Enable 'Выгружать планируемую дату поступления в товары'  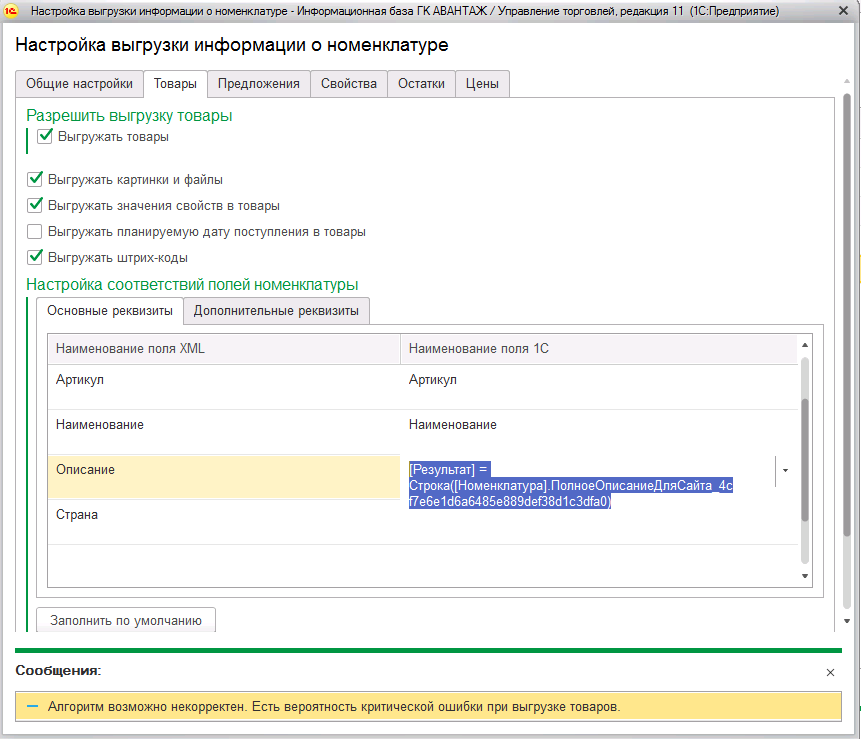[x=35, y=231]
